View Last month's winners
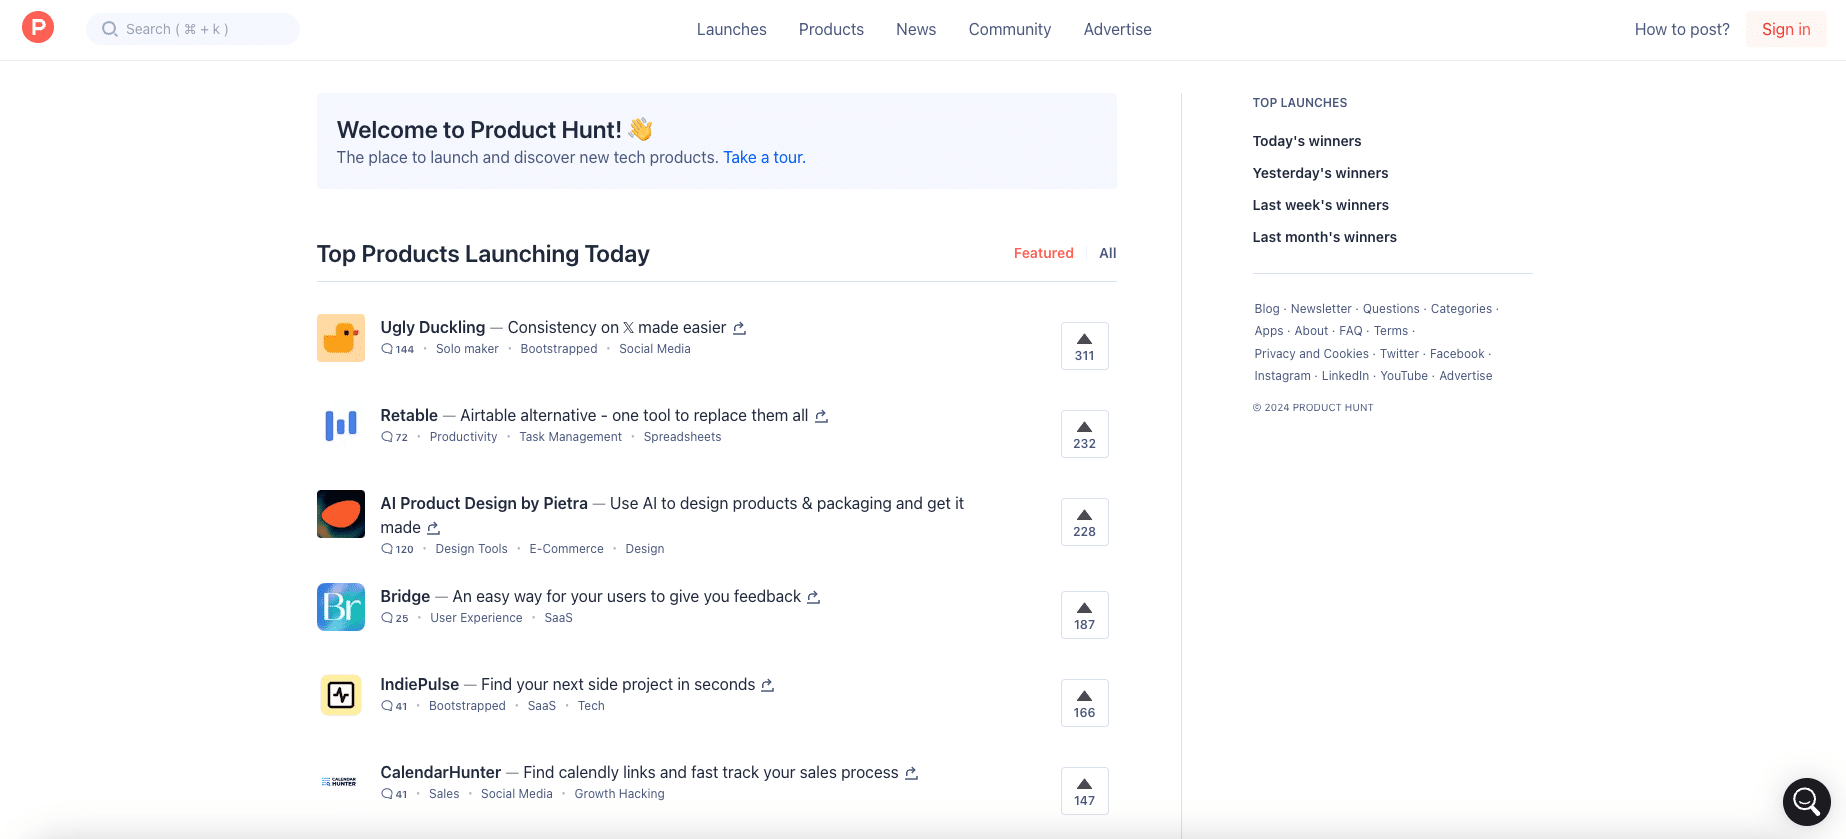Viewport: 1846px width, 839px height. coord(1325,237)
